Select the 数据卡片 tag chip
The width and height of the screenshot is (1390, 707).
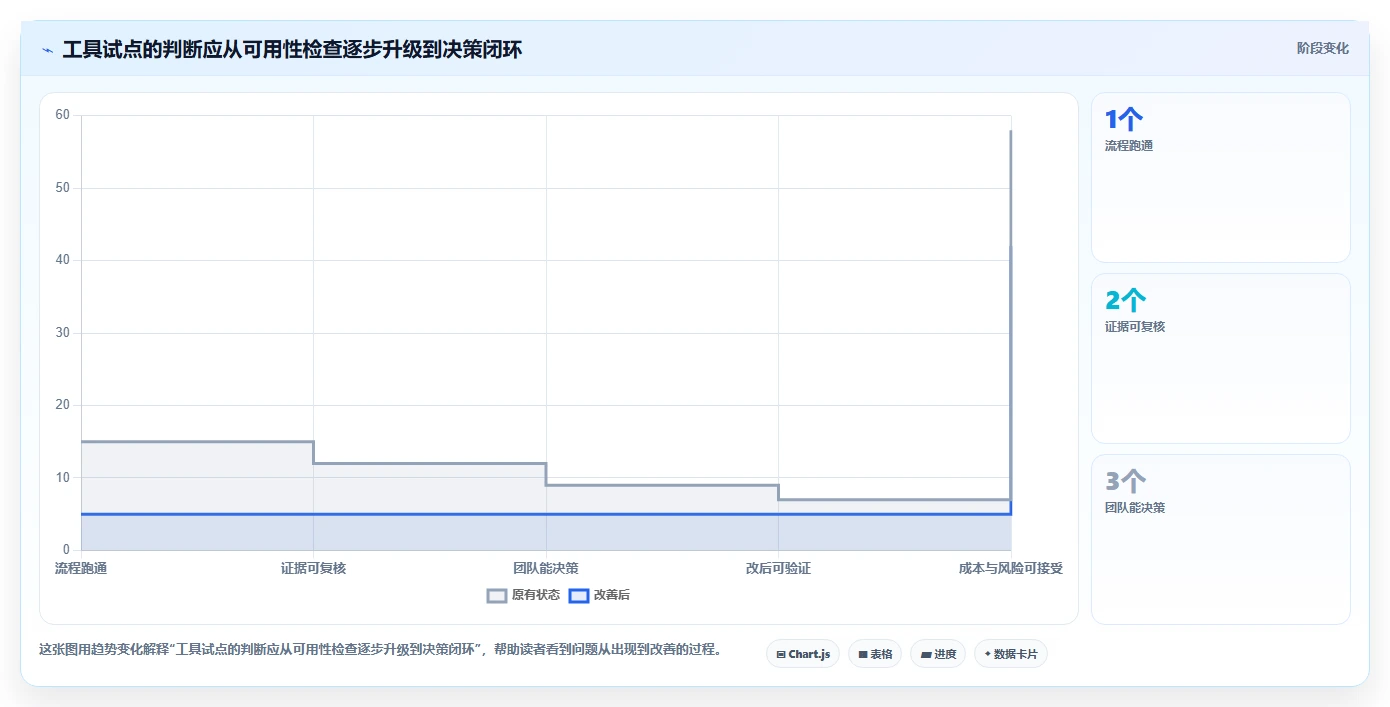[x=1011, y=654]
